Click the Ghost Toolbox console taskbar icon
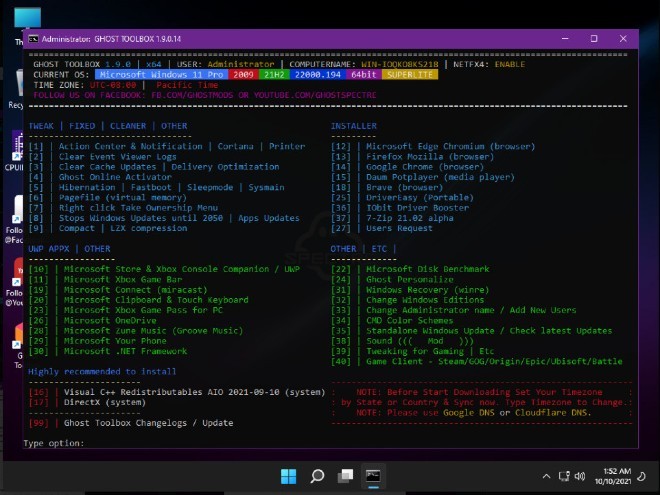660x495 pixels. (373, 476)
